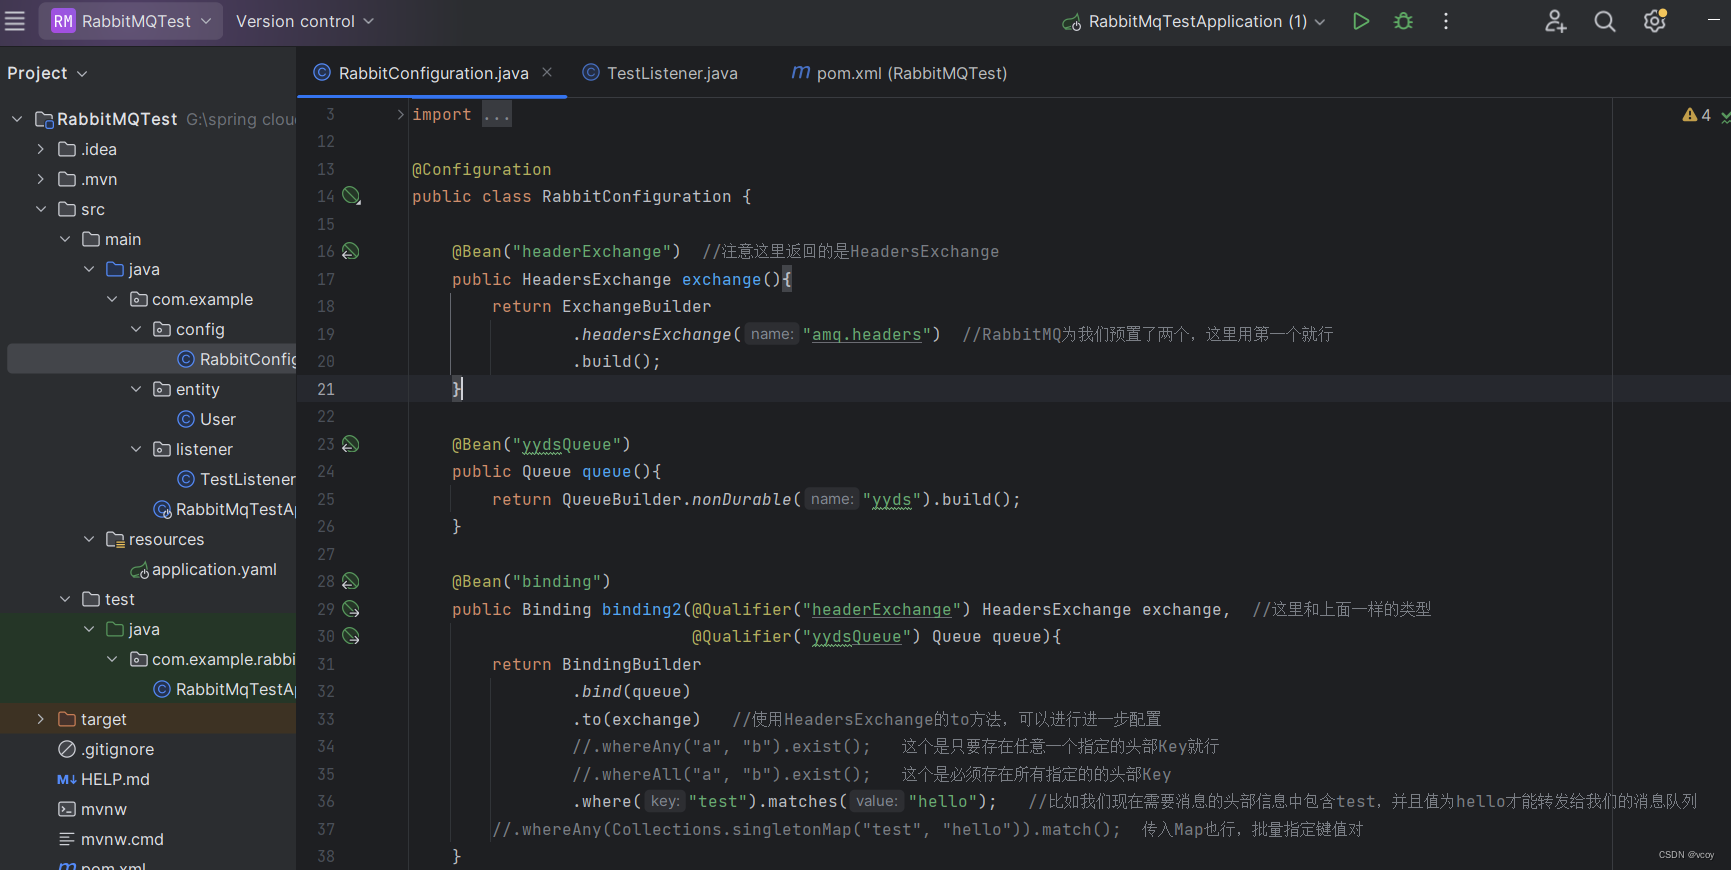Select User class in tree
This screenshot has height=870, width=1731.
tap(207, 419)
